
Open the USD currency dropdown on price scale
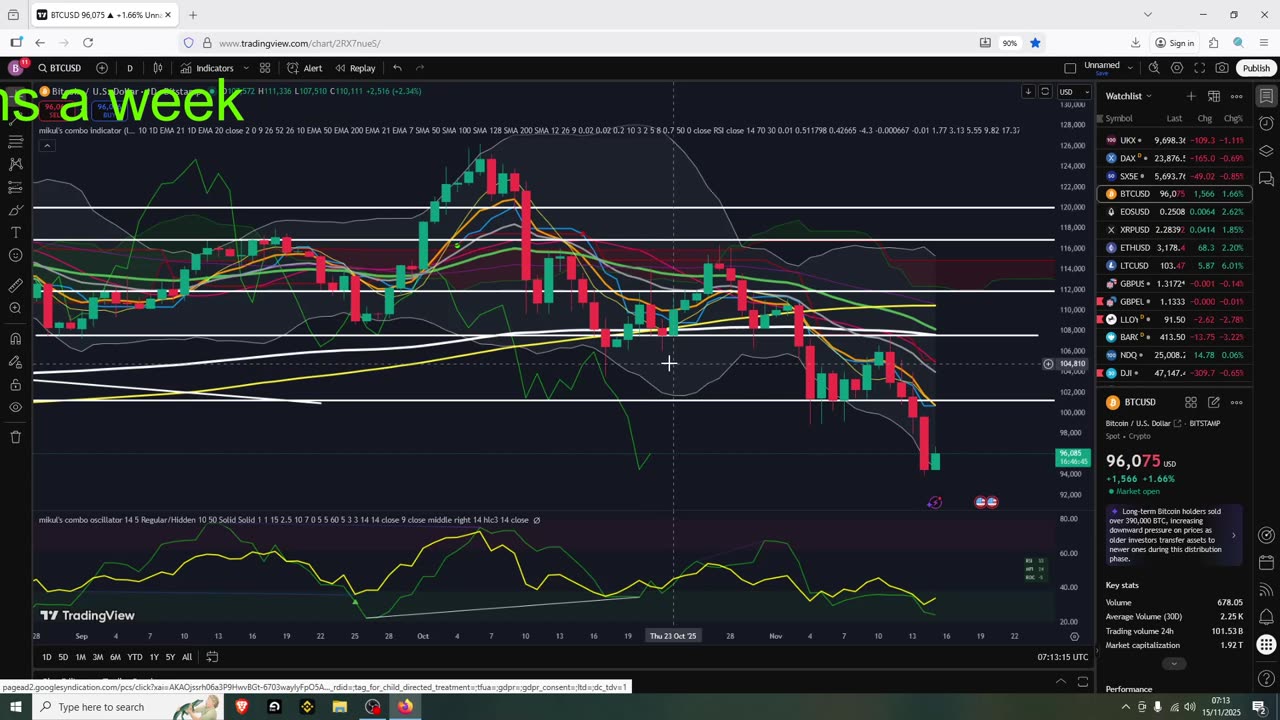point(1074,92)
